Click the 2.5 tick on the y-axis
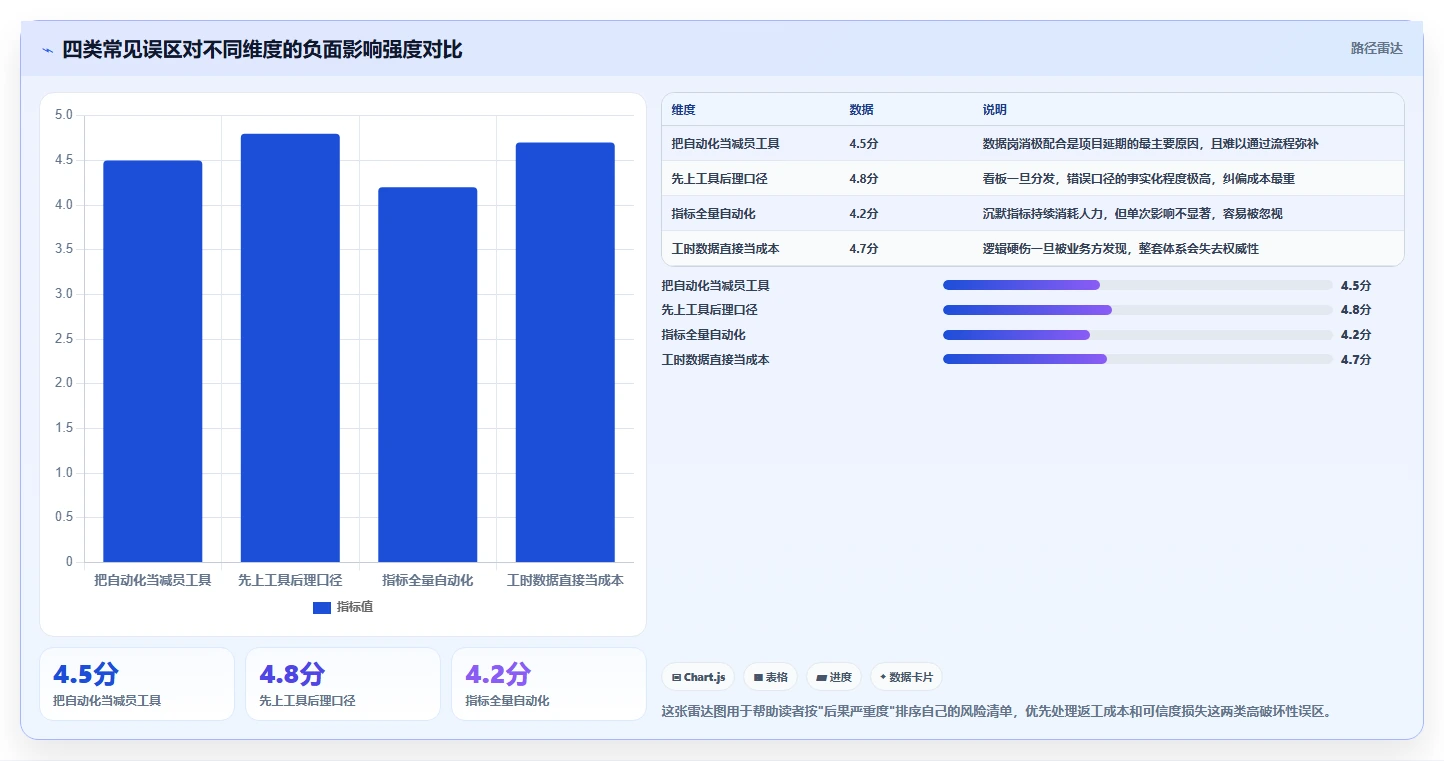This screenshot has width=1444, height=761. tap(64, 339)
